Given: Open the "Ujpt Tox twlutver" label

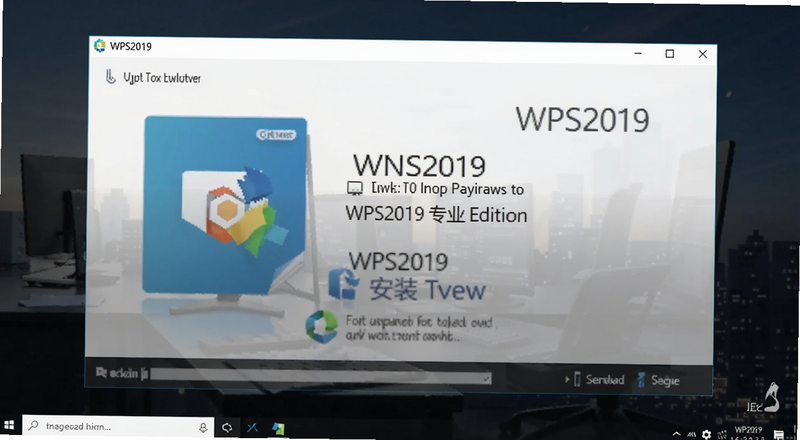Looking at the screenshot, I should click(162, 78).
